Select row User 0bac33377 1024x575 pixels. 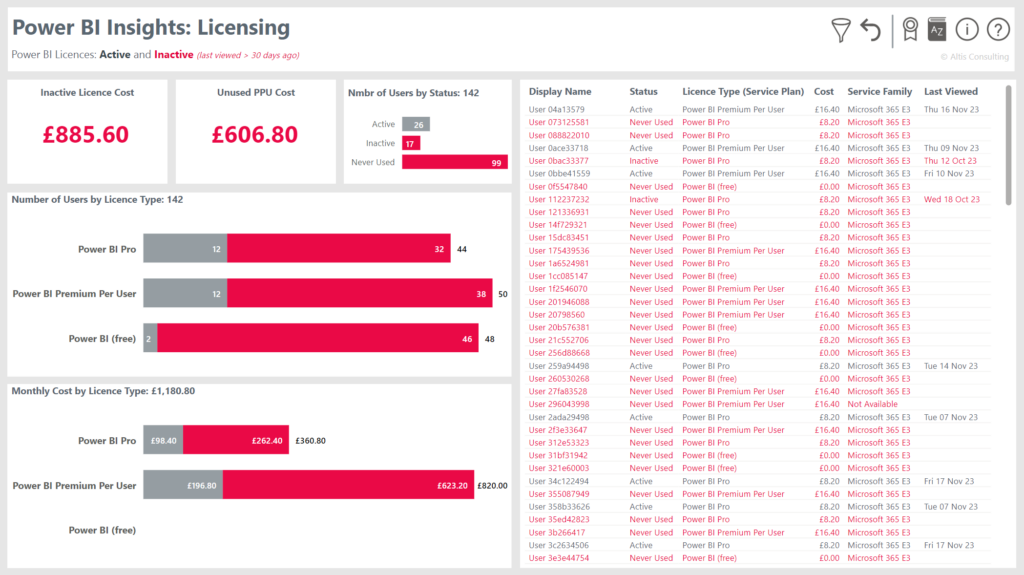coord(759,161)
